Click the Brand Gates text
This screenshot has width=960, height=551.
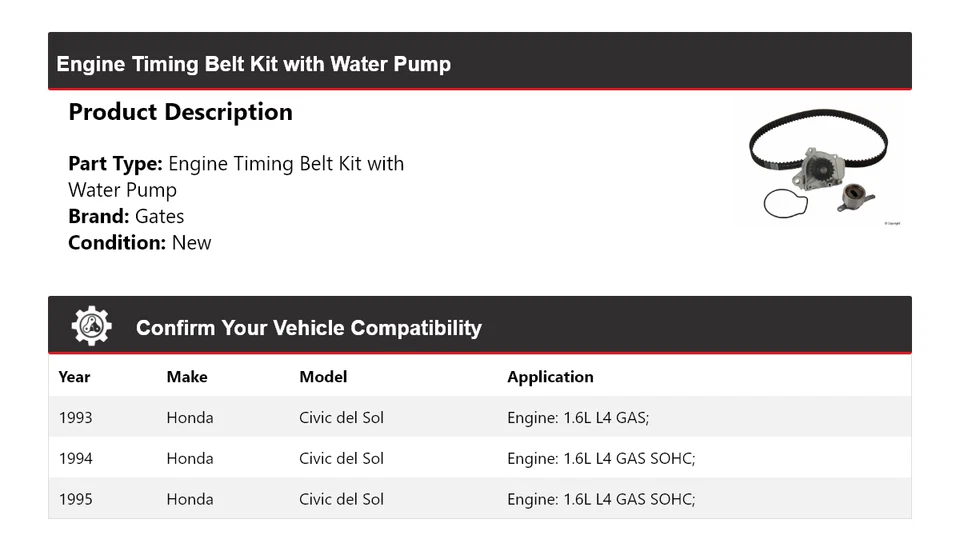pos(126,216)
